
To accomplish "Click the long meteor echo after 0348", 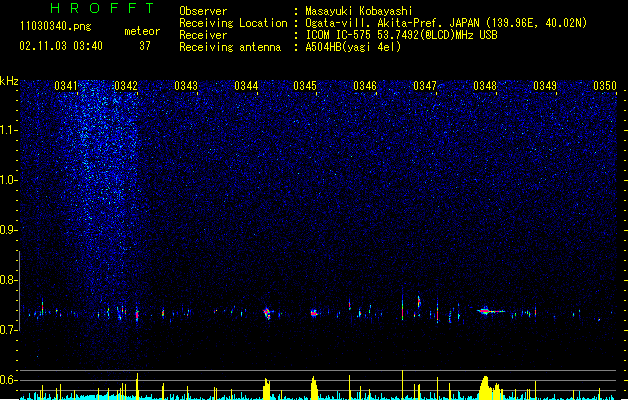I will (491, 311).
